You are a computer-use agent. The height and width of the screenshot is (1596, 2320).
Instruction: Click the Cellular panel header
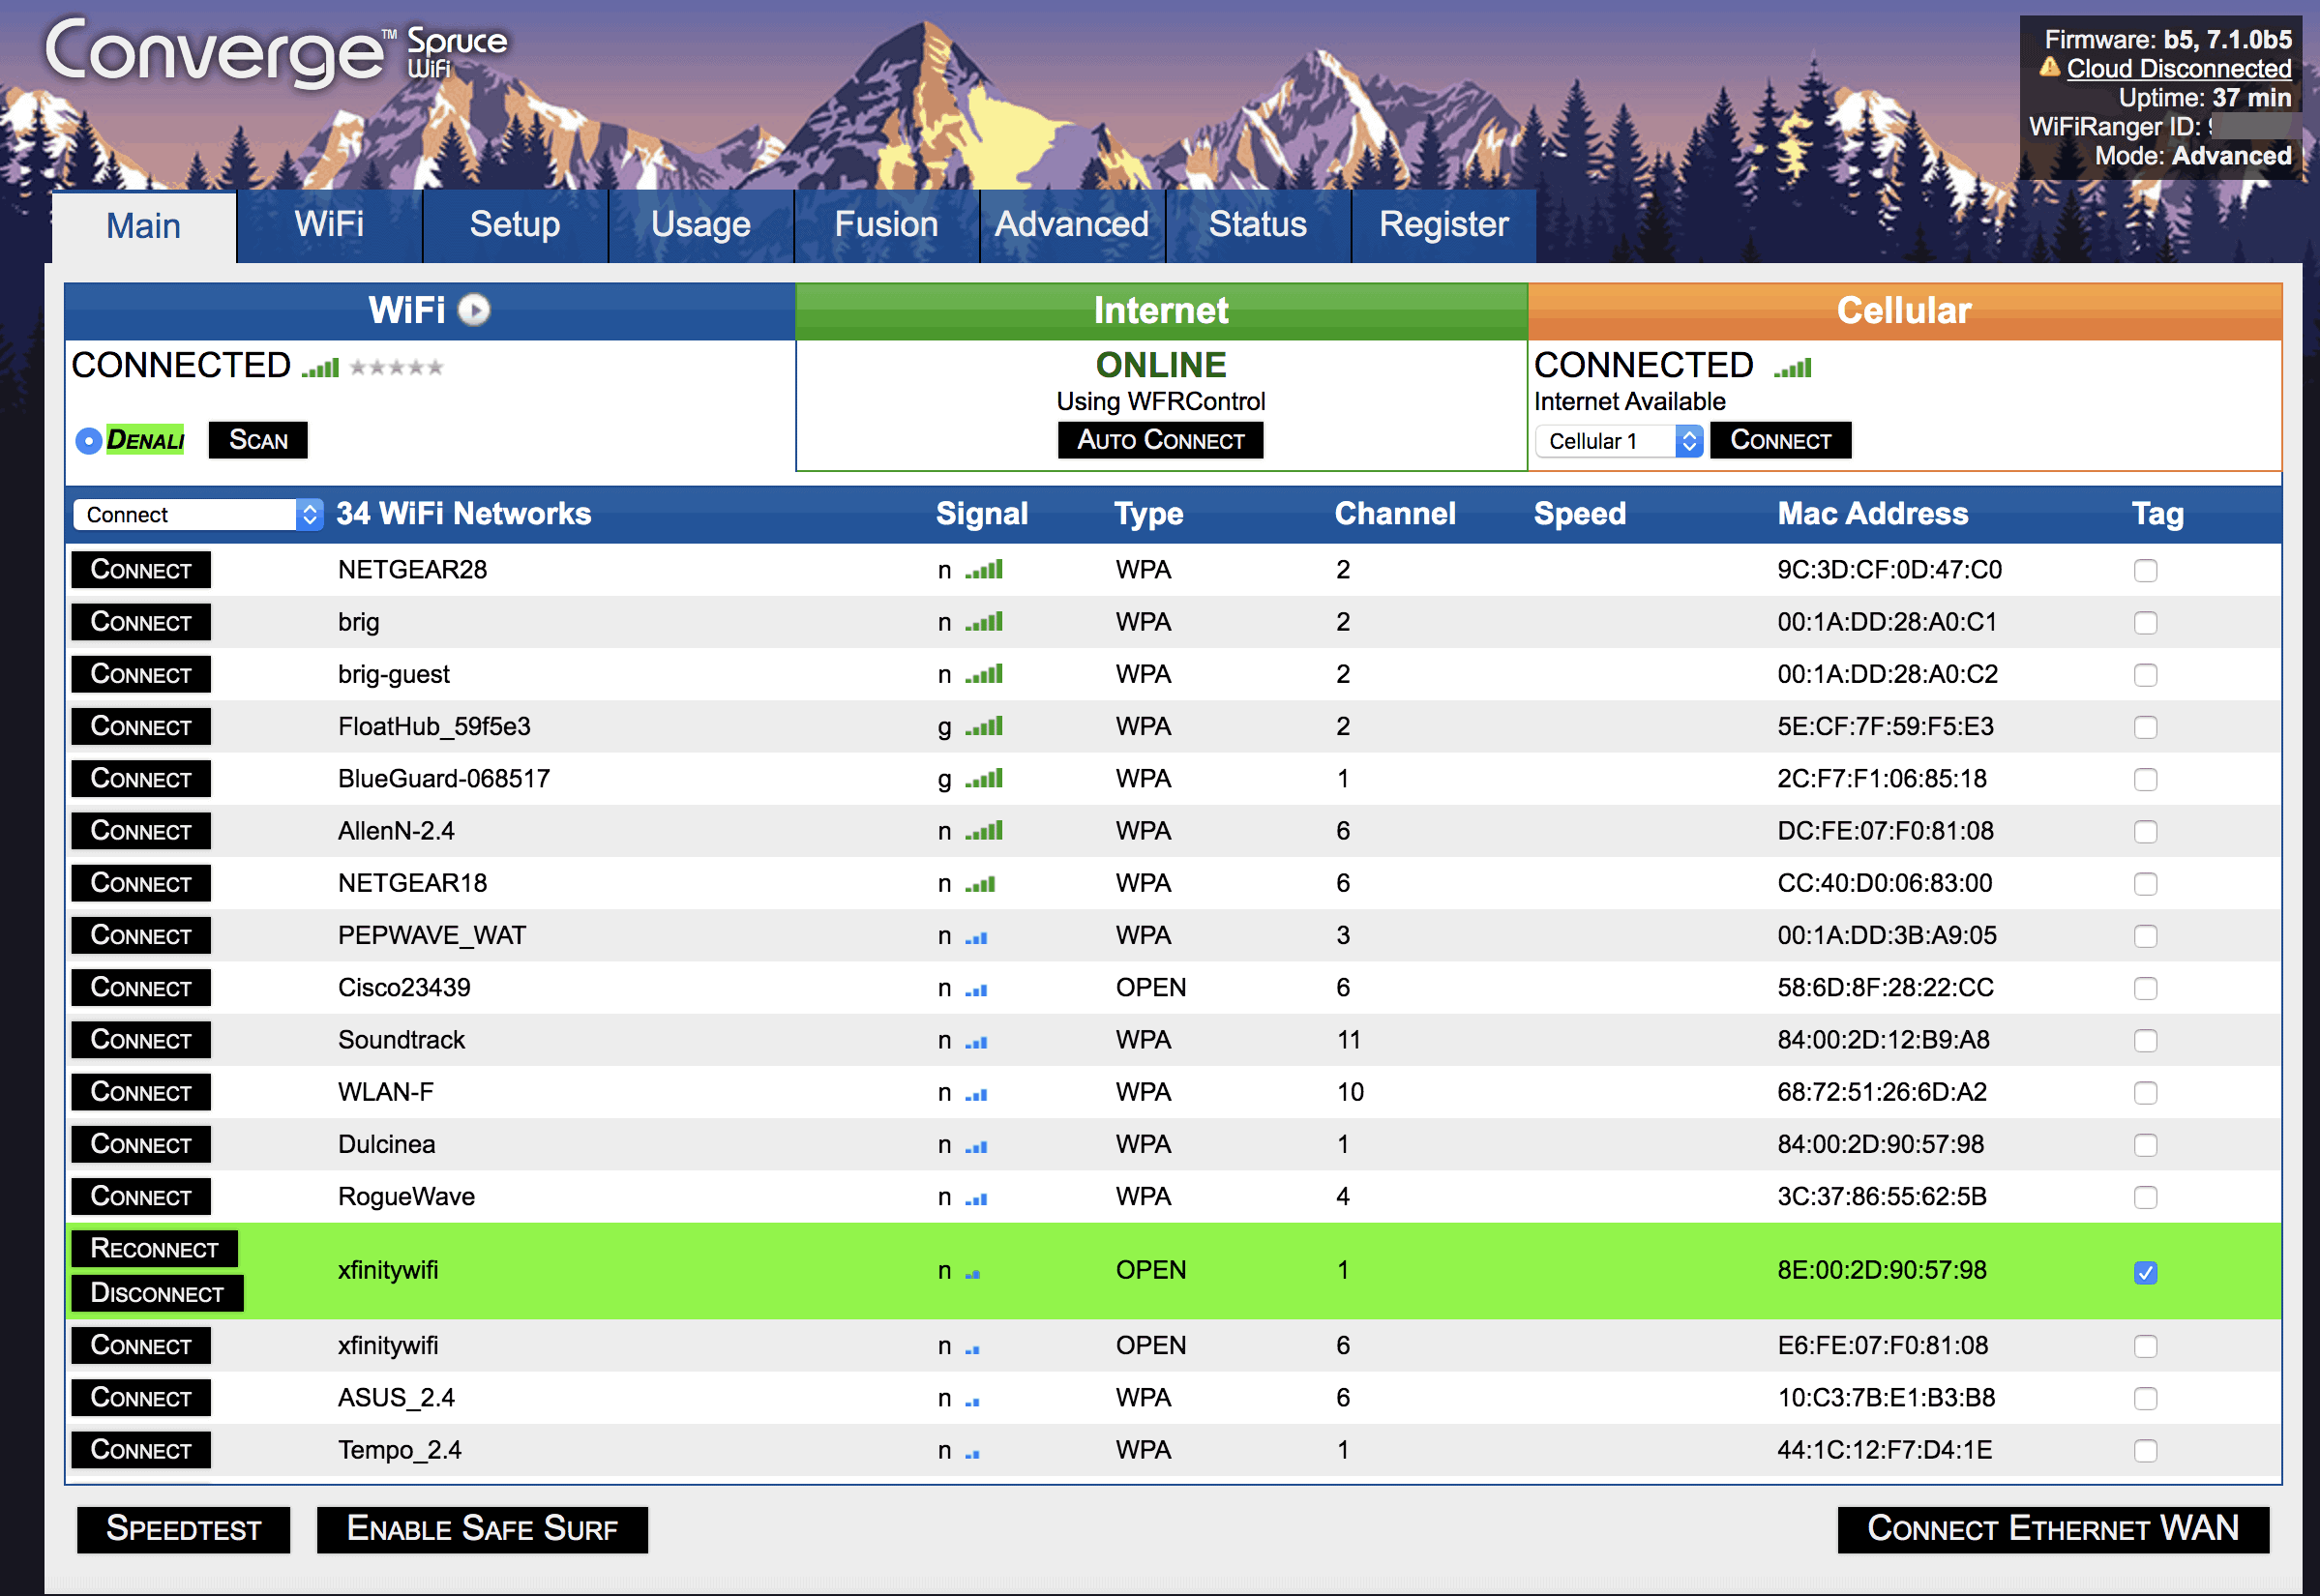tap(1904, 311)
